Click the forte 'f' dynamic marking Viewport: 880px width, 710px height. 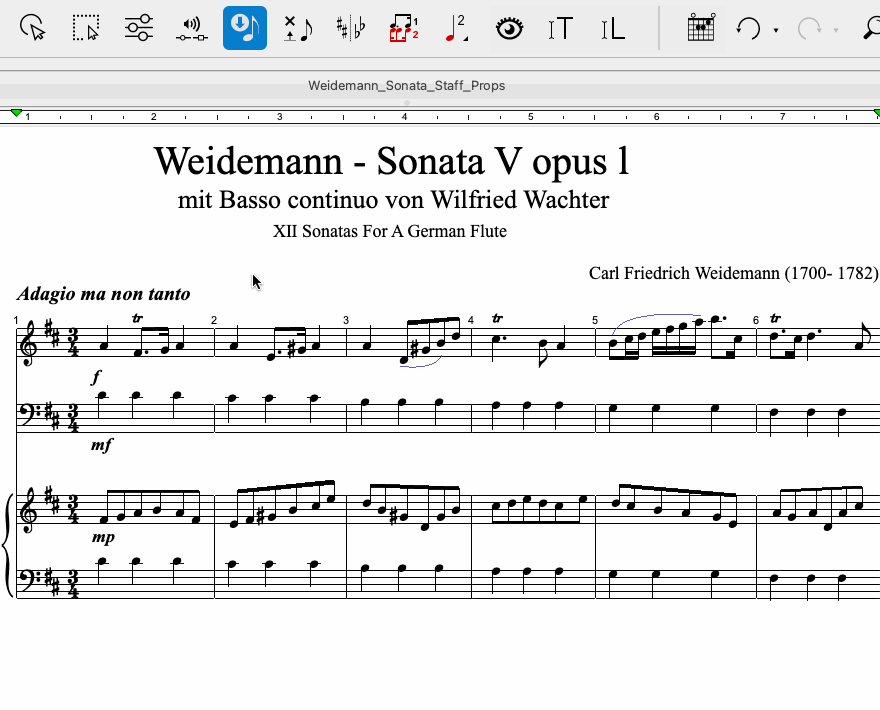point(96,377)
